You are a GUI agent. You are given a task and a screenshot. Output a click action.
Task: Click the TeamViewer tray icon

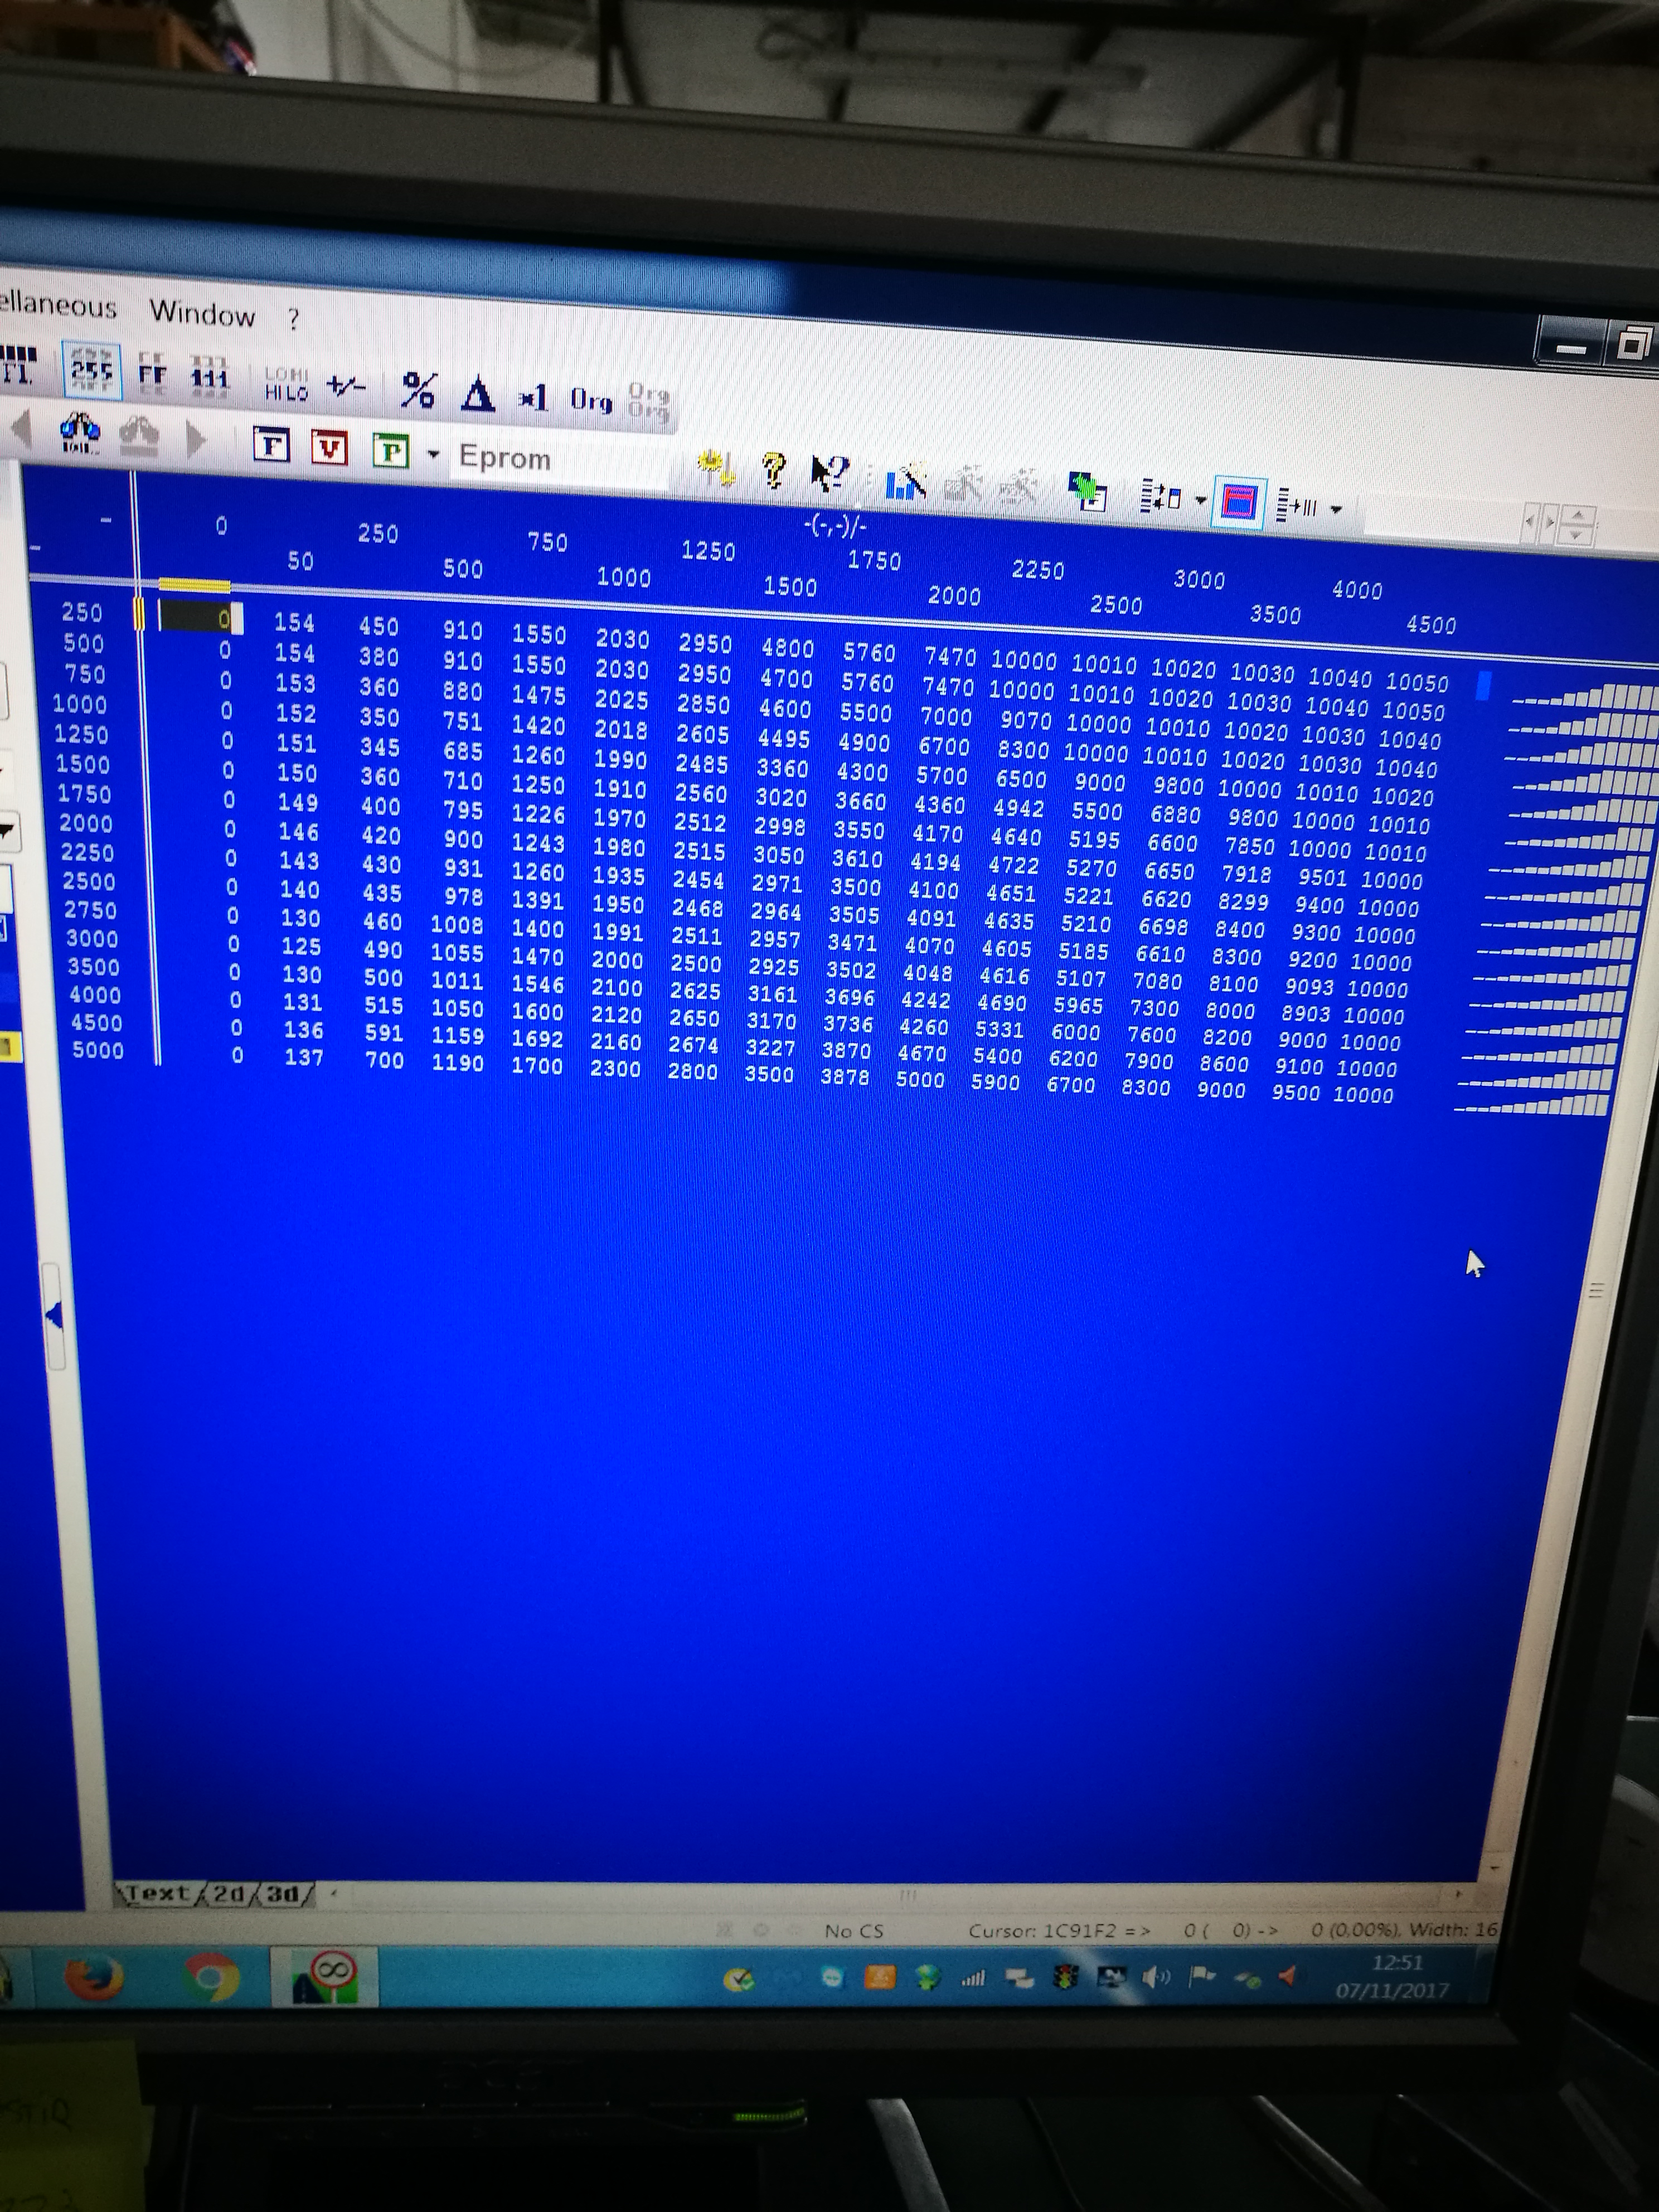coord(832,1977)
